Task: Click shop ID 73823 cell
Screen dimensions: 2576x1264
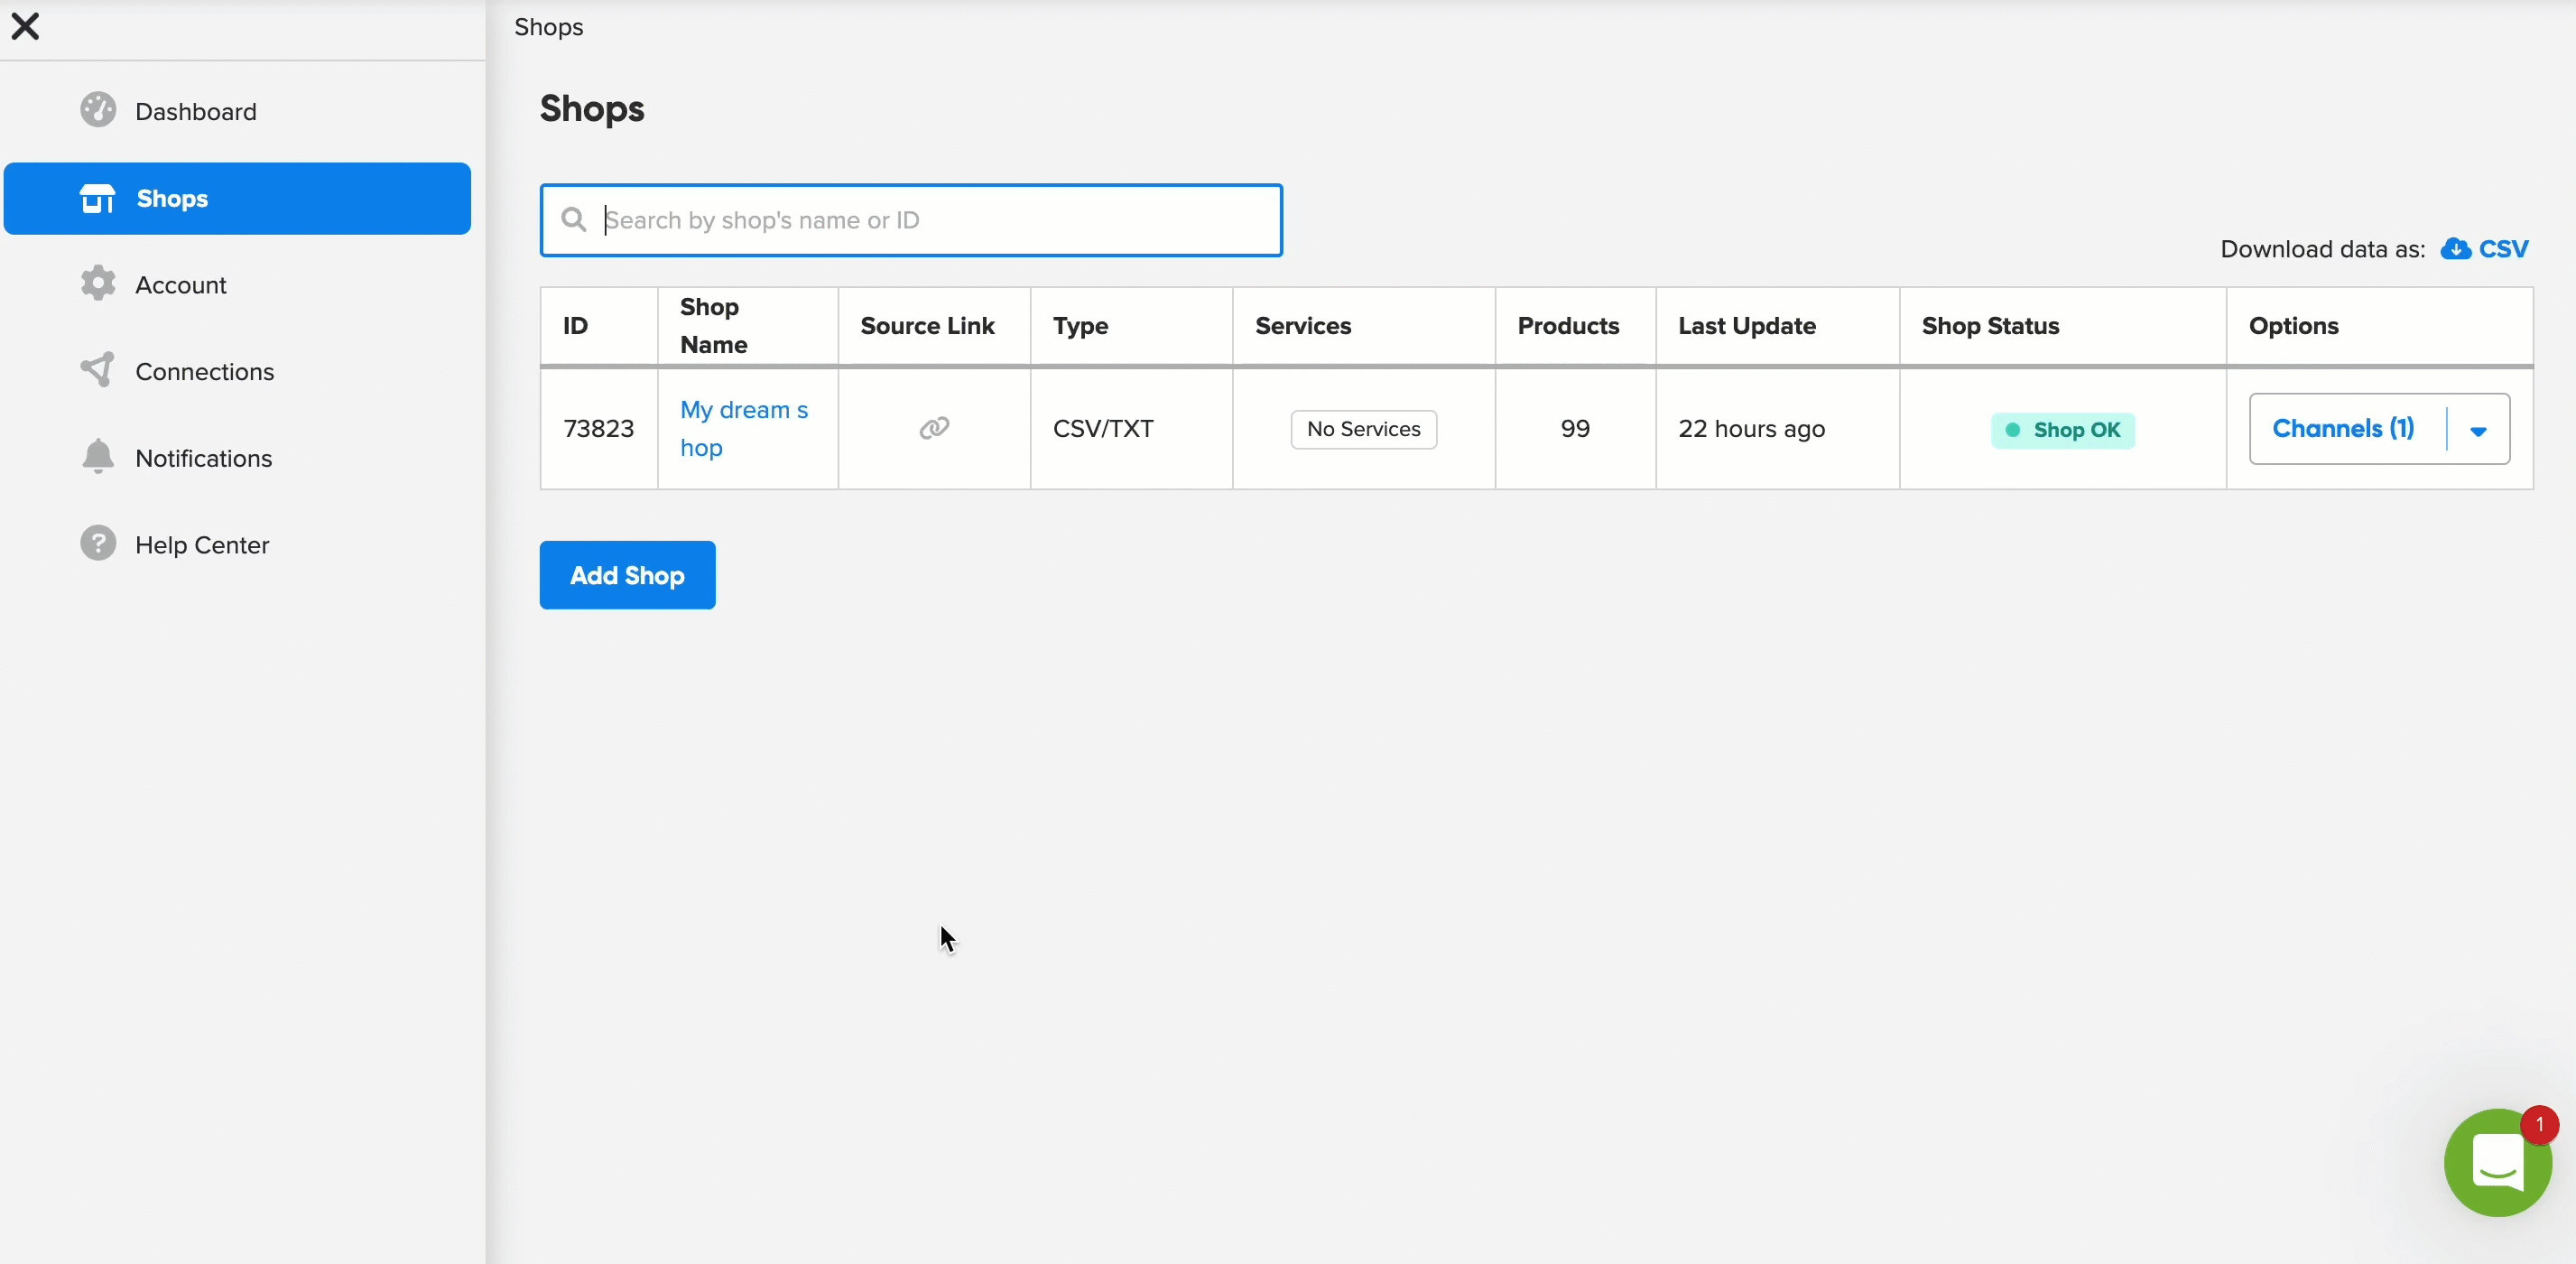Action: click(598, 428)
